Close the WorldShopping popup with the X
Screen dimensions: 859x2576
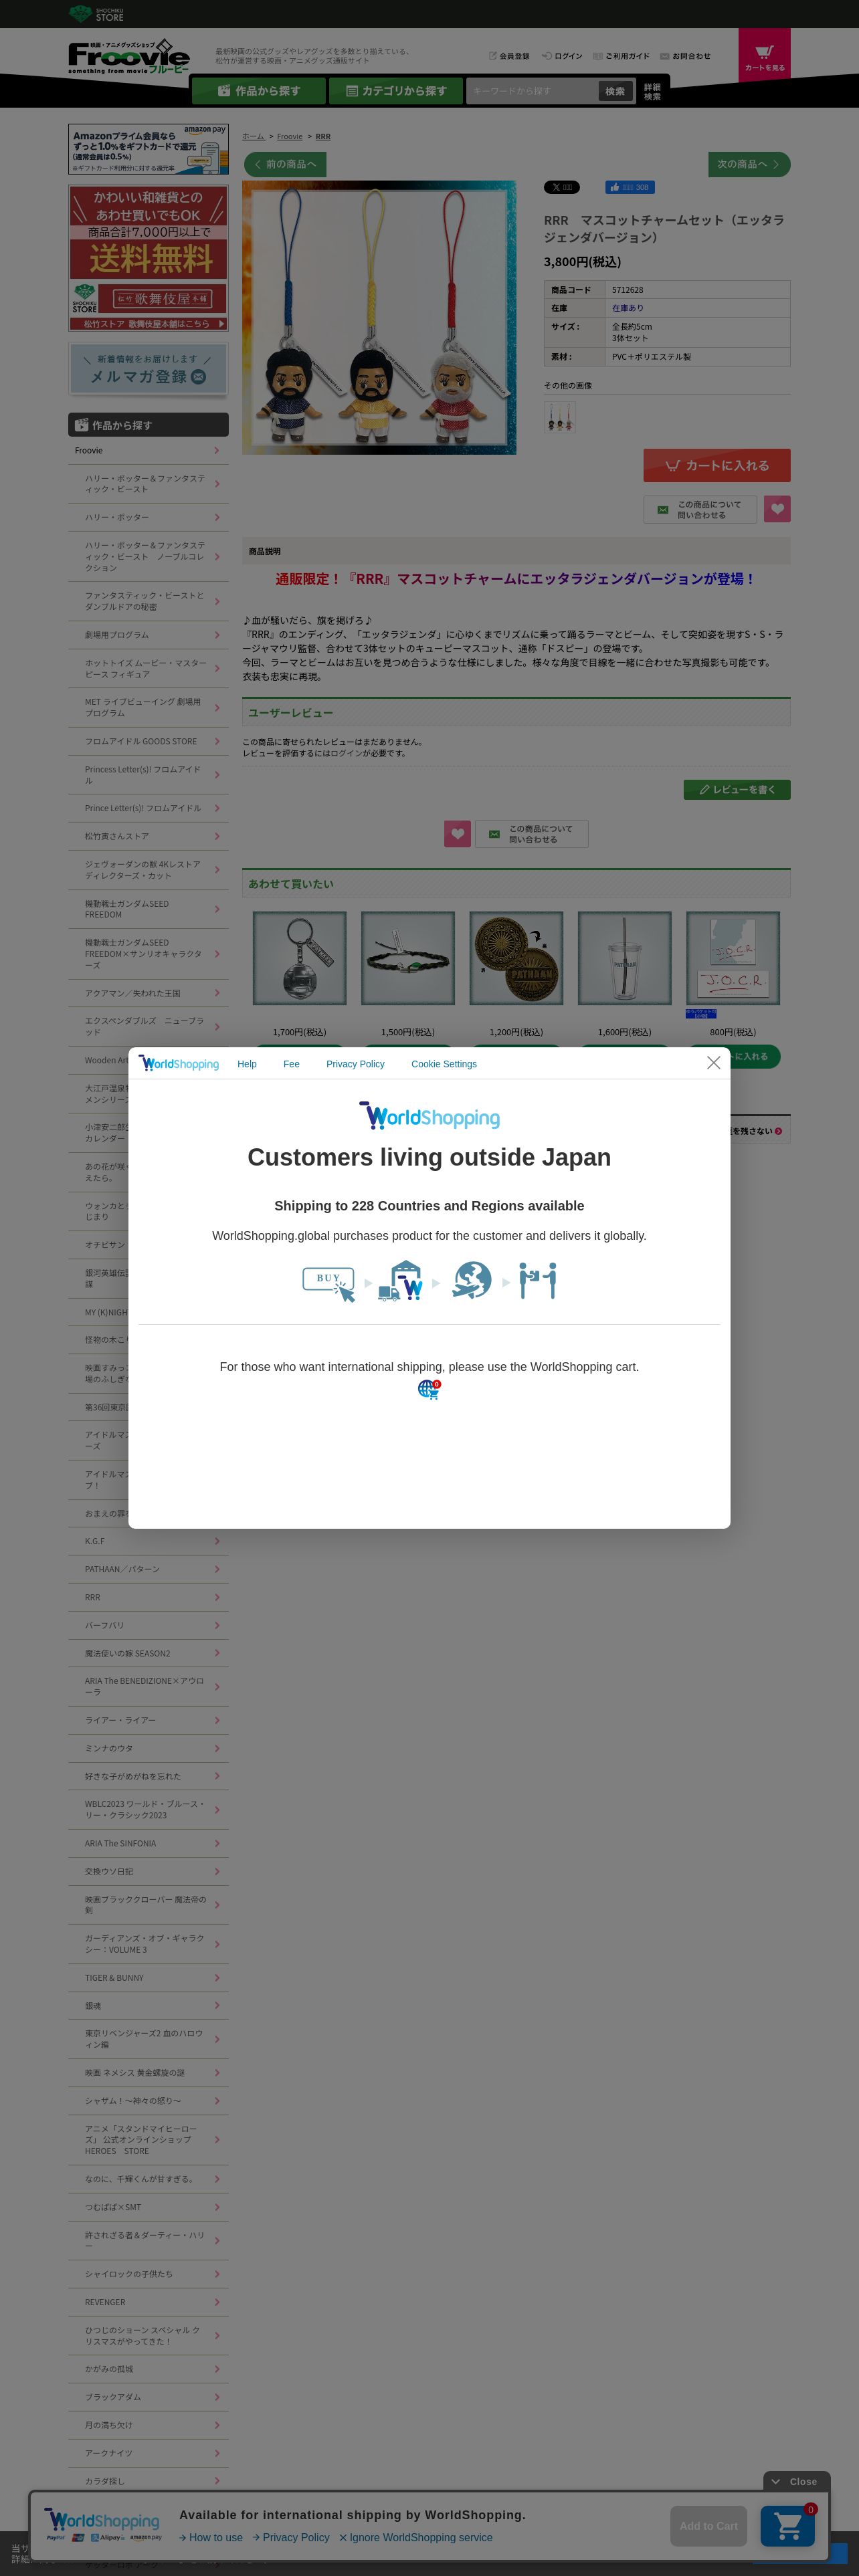tap(713, 1063)
